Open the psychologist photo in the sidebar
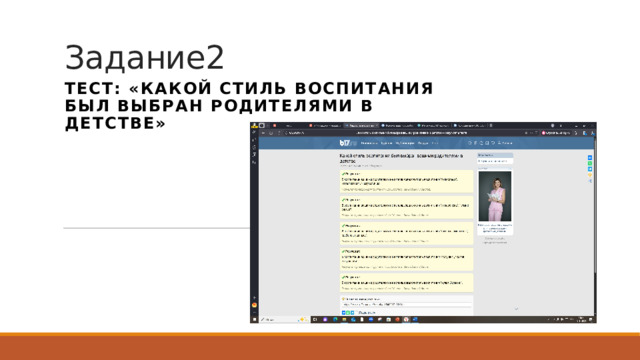Screen dimensions: 640x360 pos(495,196)
